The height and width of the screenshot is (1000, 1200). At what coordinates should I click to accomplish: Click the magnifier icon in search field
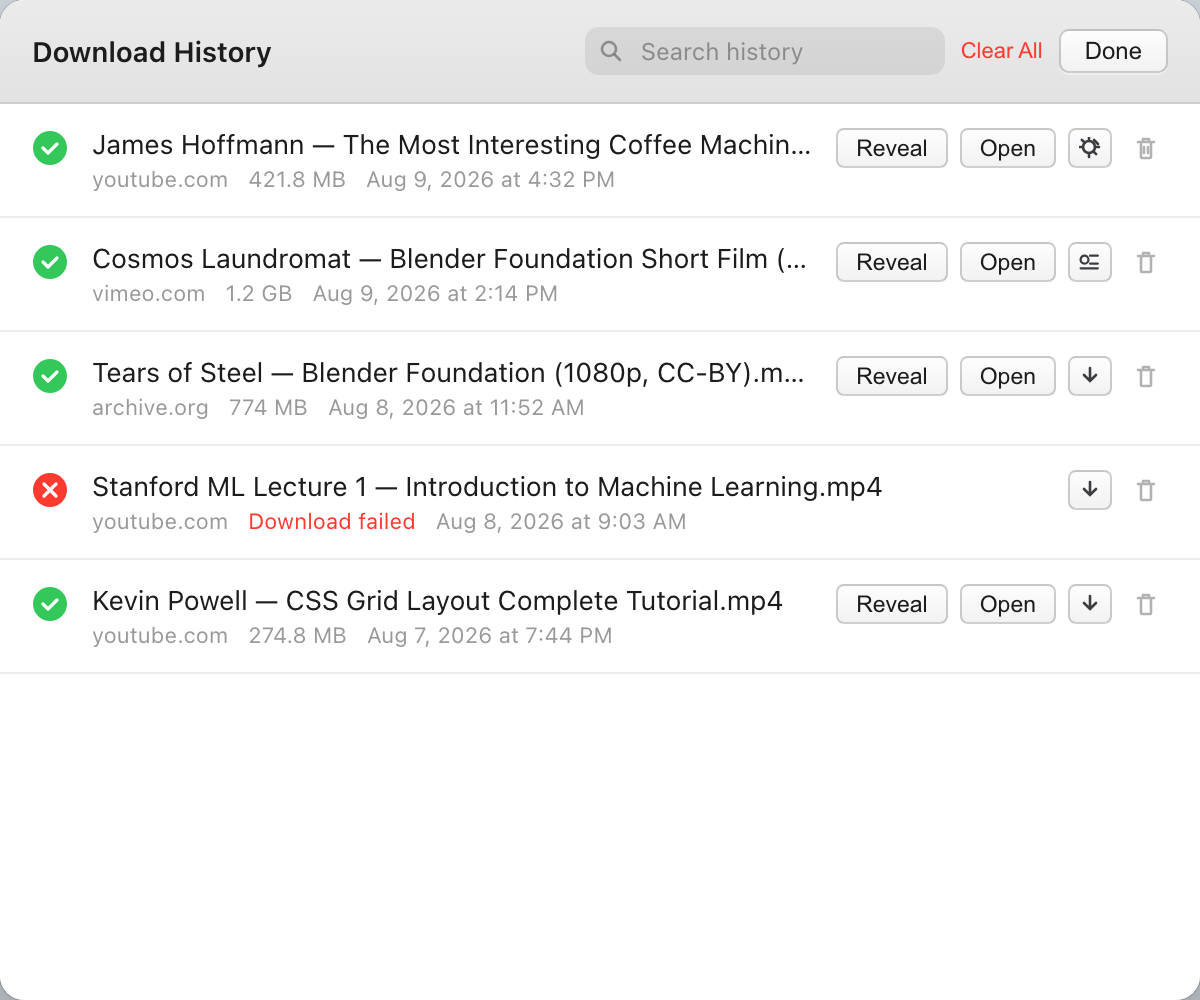611,51
